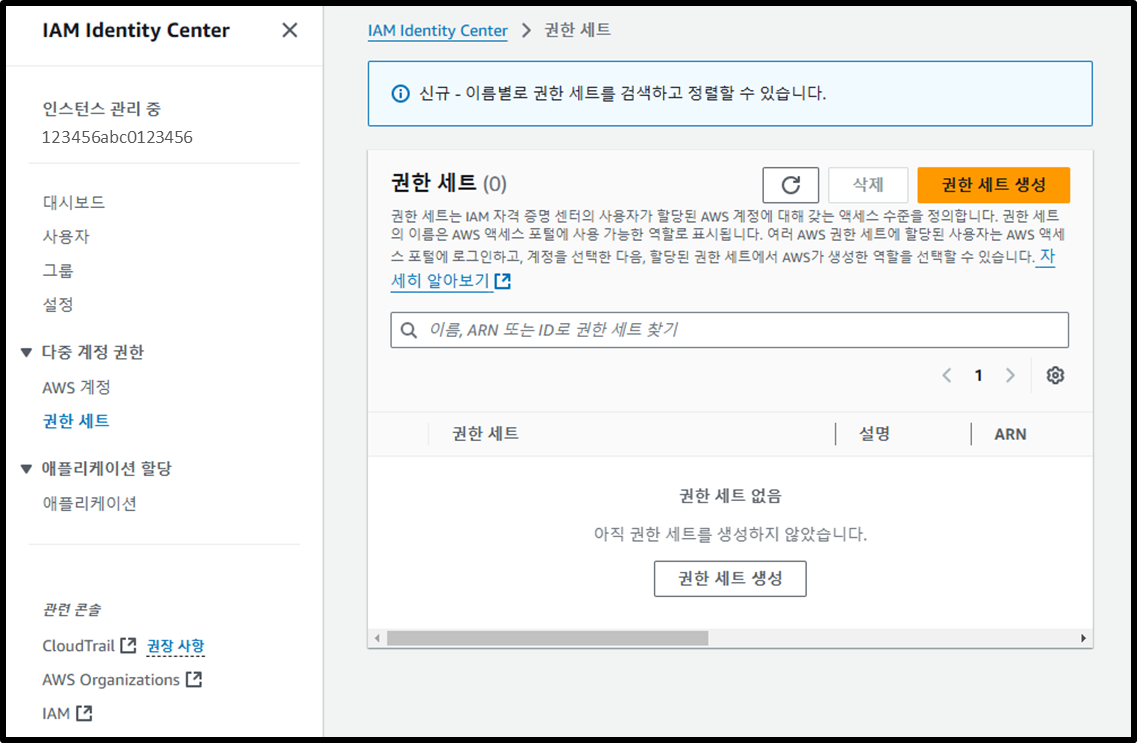Open the 권장 사항 link
Image resolution: width=1137 pixels, height=743 pixels.
tap(175, 645)
